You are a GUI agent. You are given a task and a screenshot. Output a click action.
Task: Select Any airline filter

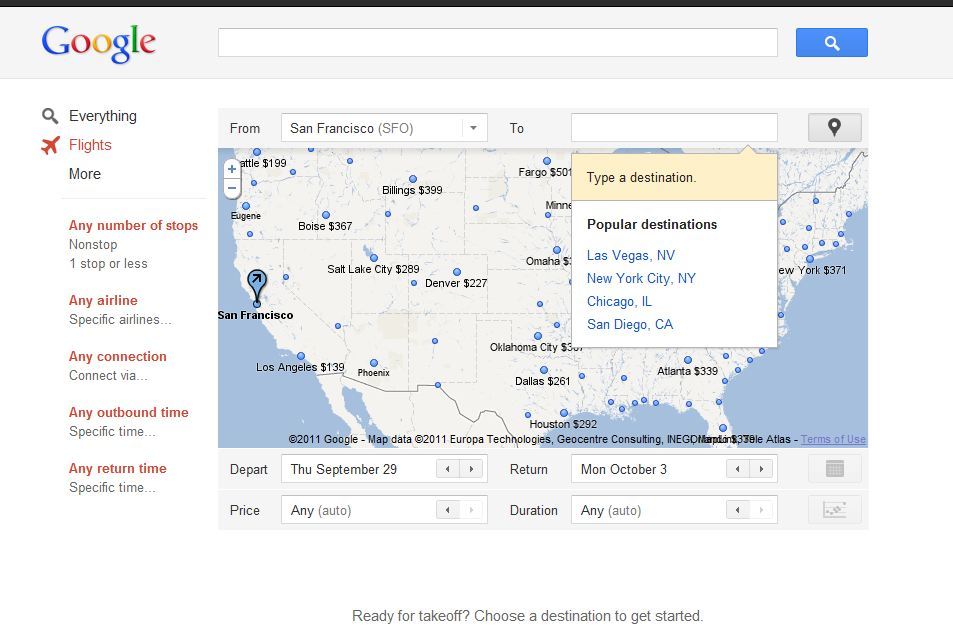103,300
